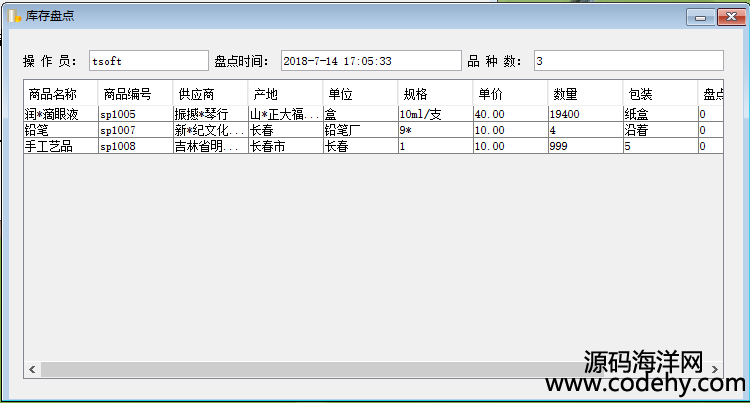Image resolution: width=750 pixels, height=403 pixels.
Task: Select the 润*滴眼液 product name cell
Action: [x=61, y=114]
